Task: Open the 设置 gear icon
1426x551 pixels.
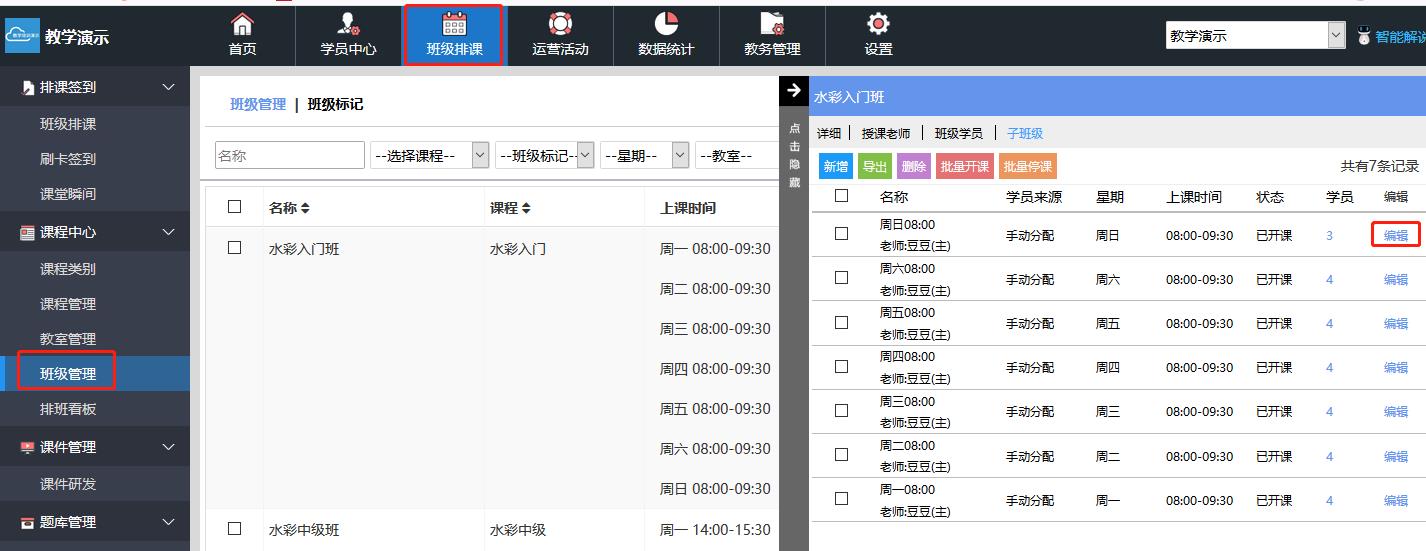Action: tap(878, 24)
